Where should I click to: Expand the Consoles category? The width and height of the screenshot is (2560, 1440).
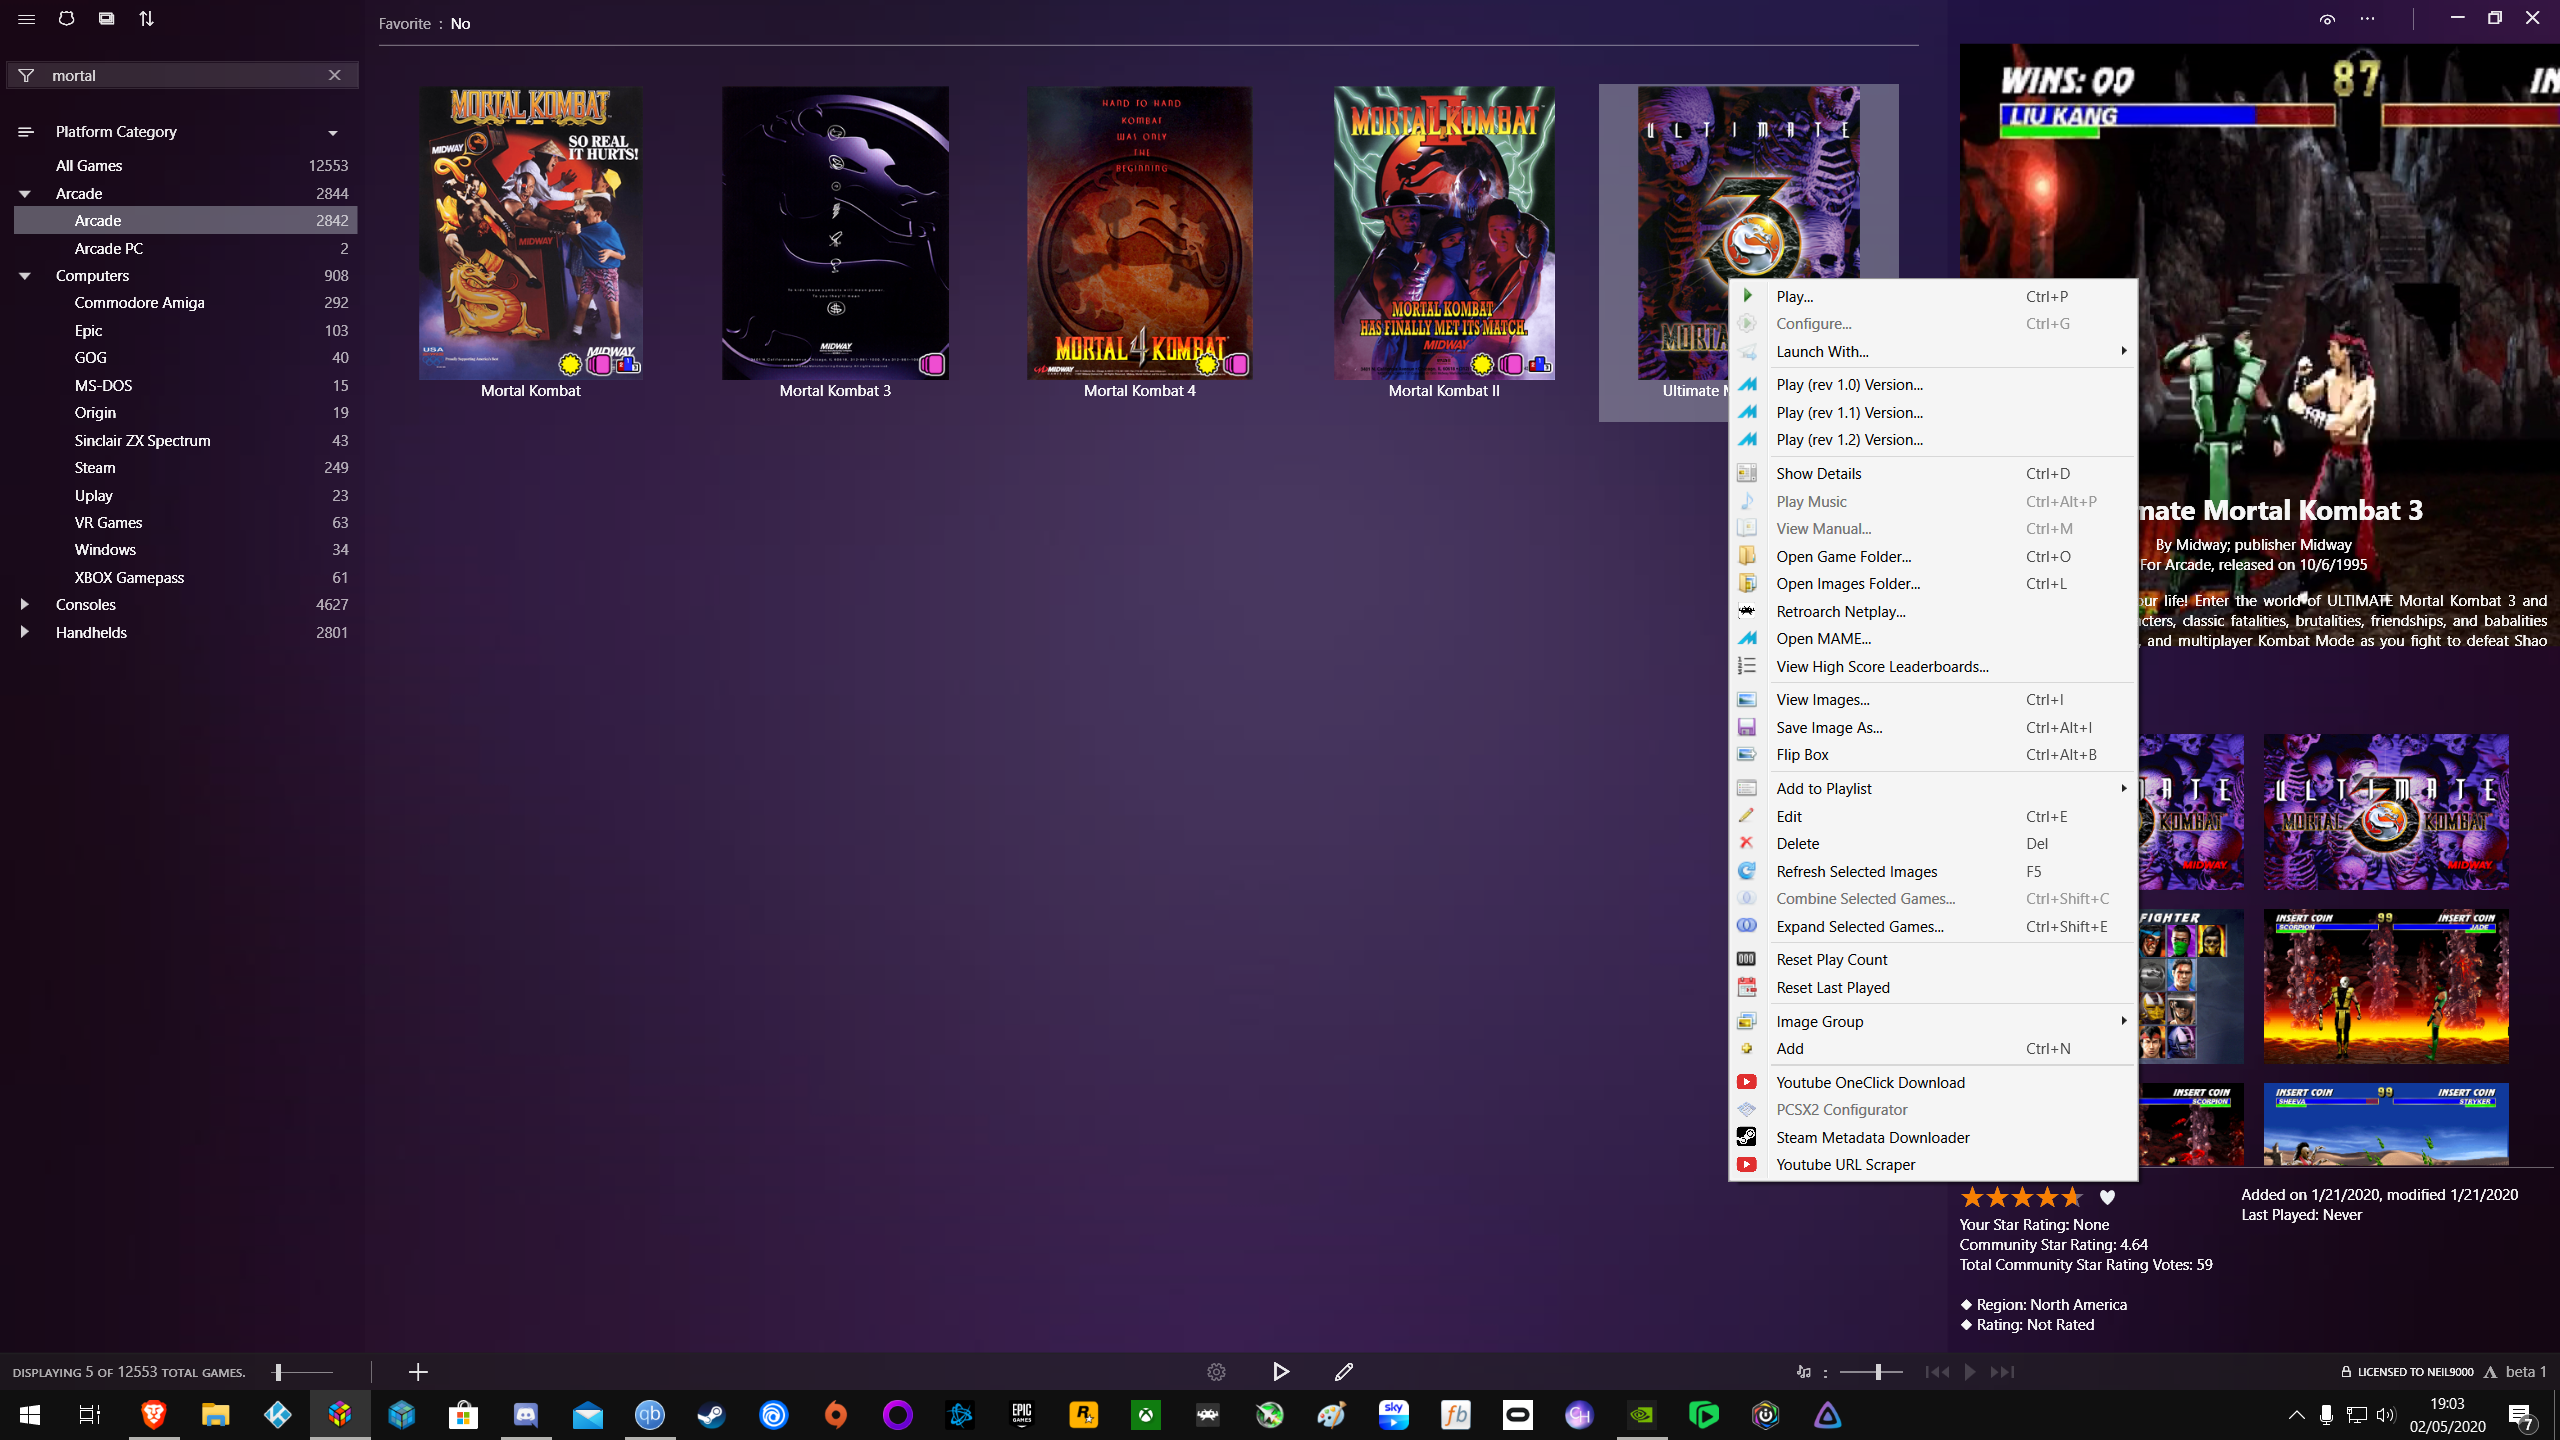tap(25, 605)
